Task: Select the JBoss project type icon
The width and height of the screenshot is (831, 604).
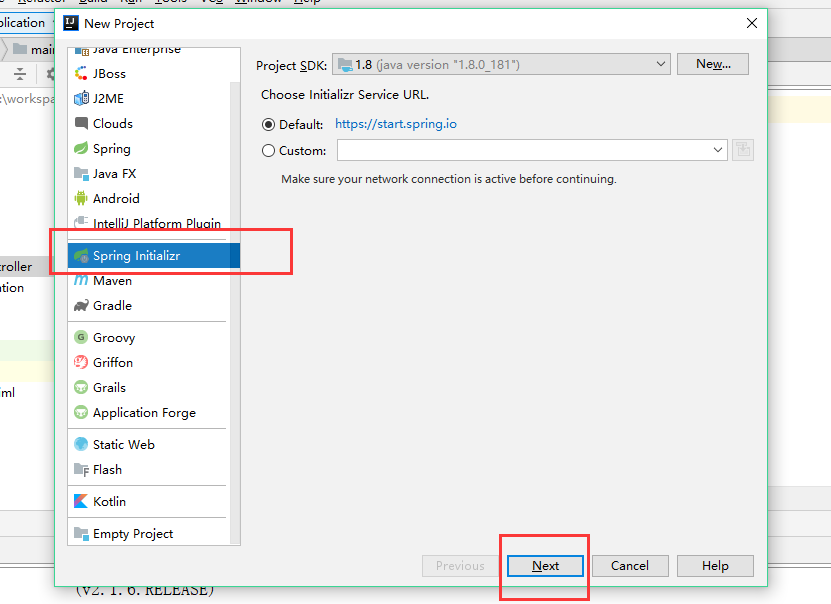Action: (x=81, y=74)
